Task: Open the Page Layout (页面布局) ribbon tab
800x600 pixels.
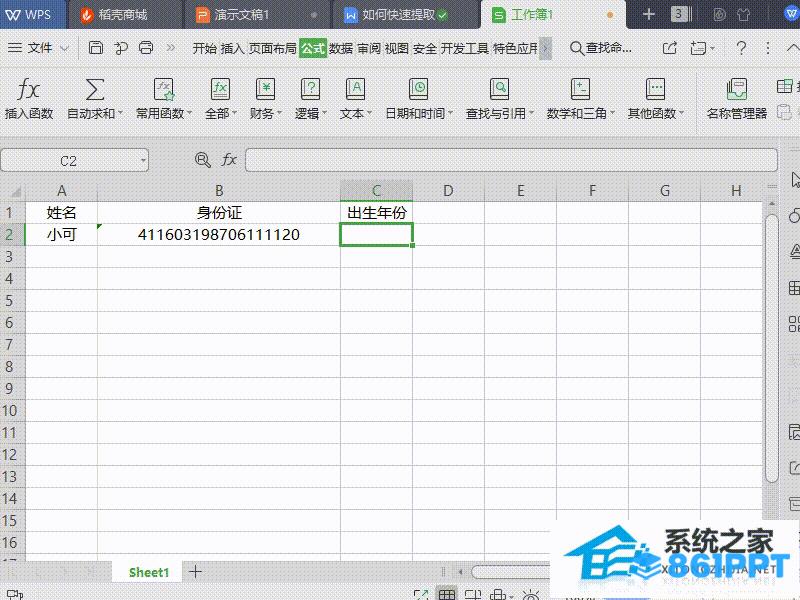Action: 272,48
